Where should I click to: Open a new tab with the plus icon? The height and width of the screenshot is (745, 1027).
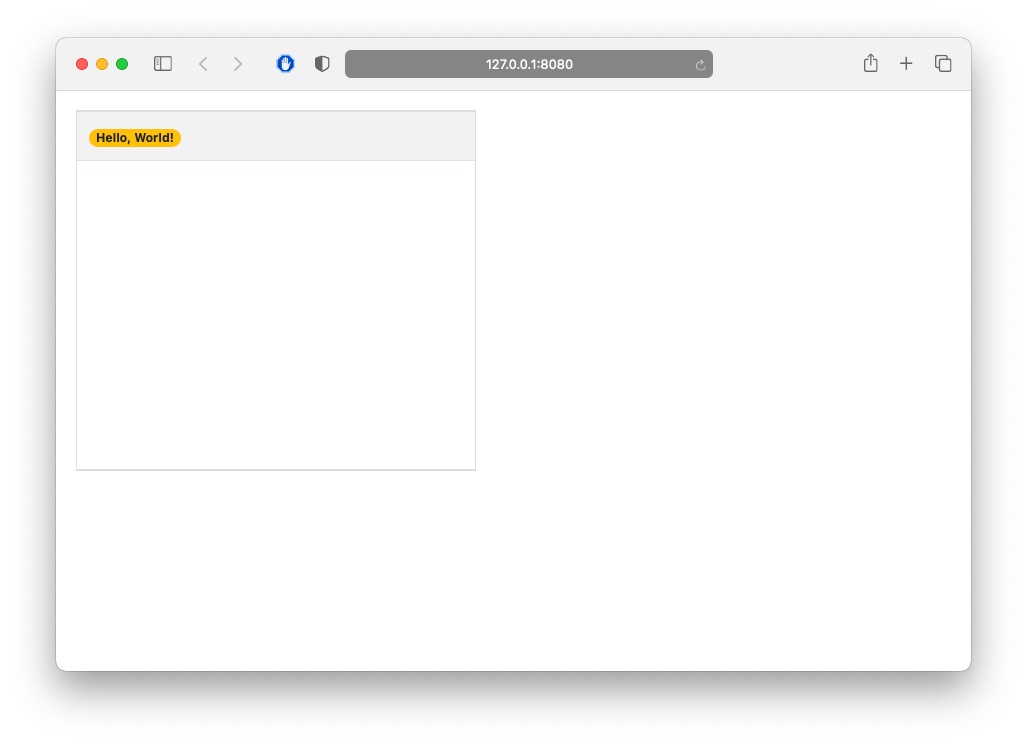pos(906,64)
